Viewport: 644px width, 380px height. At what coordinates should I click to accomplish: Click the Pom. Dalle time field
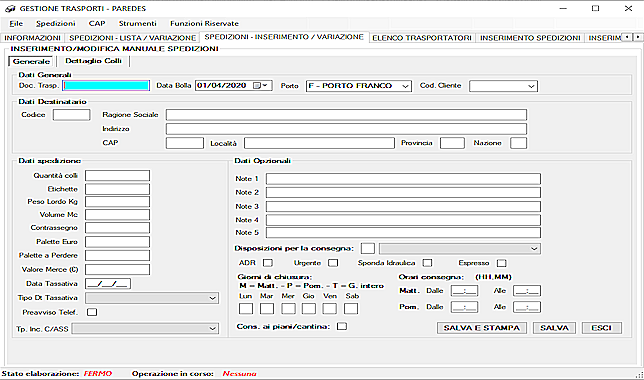tap(464, 307)
